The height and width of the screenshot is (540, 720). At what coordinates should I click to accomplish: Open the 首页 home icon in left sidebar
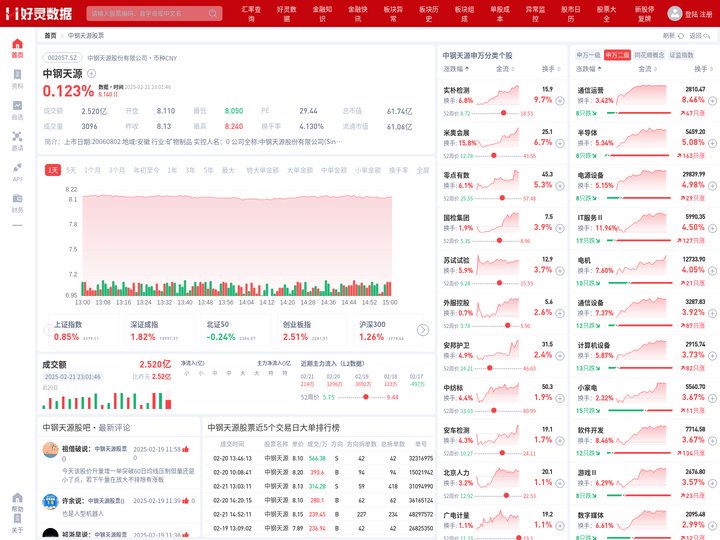click(x=17, y=44)
